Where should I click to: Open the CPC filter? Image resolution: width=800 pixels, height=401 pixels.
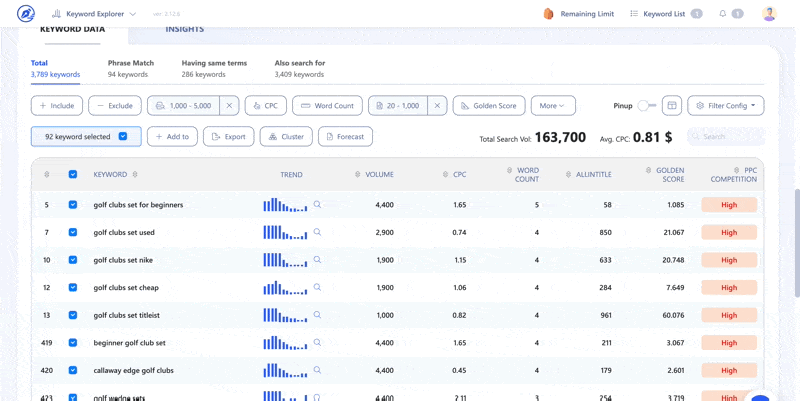click(x=265, y=106)
